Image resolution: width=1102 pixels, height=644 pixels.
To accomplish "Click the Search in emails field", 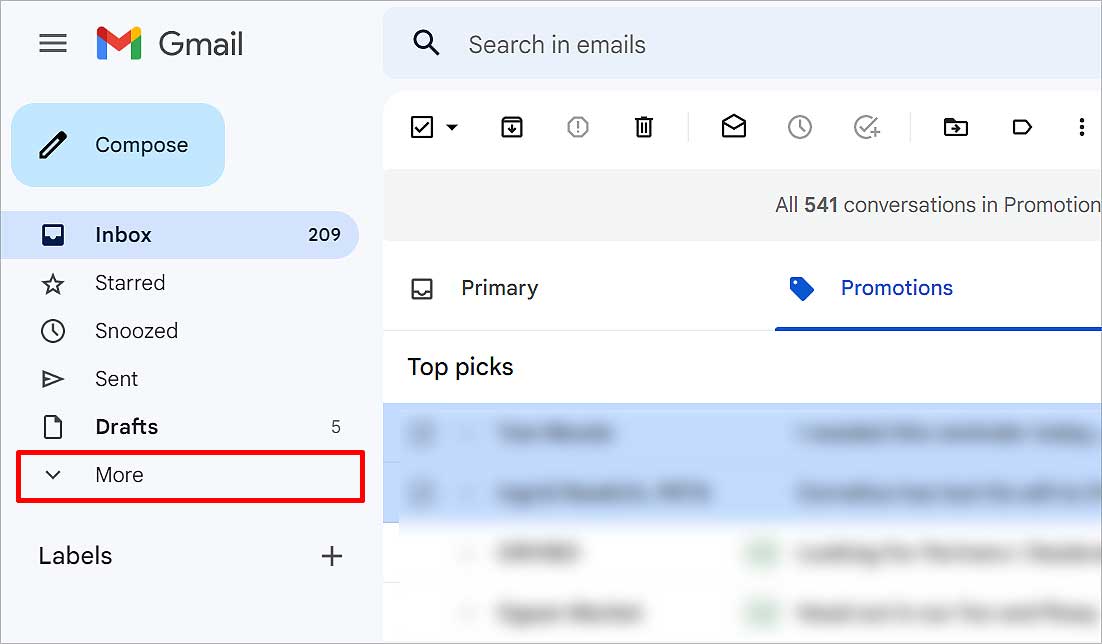I will click(742, 44).
